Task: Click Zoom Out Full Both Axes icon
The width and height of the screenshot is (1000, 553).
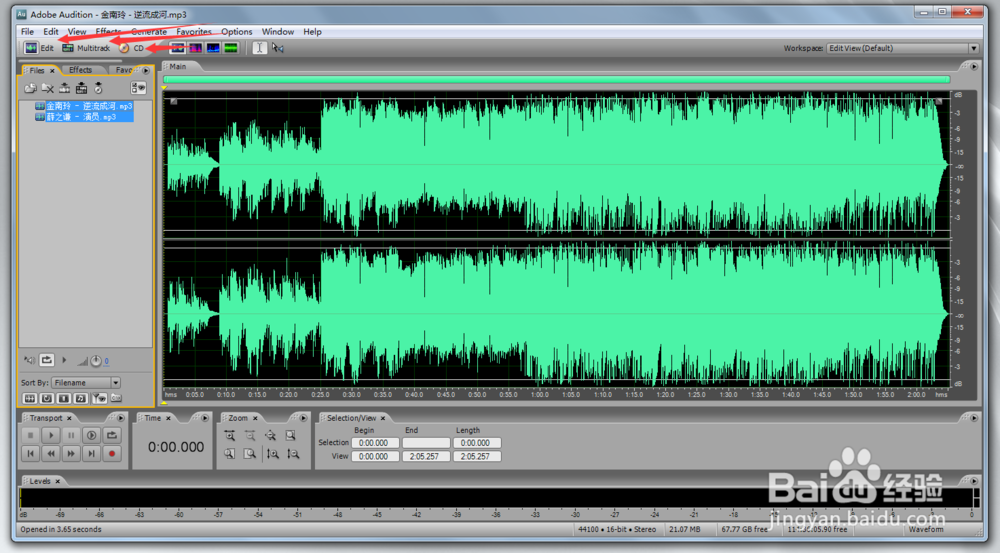Action: (x=270, y=436)
